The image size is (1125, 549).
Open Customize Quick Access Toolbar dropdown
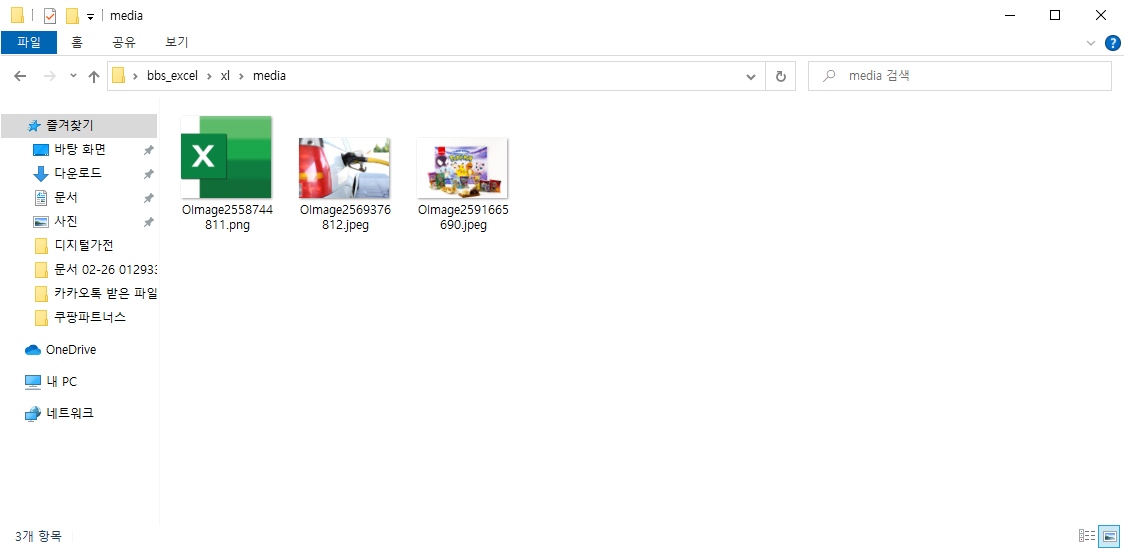pos(90,17)
